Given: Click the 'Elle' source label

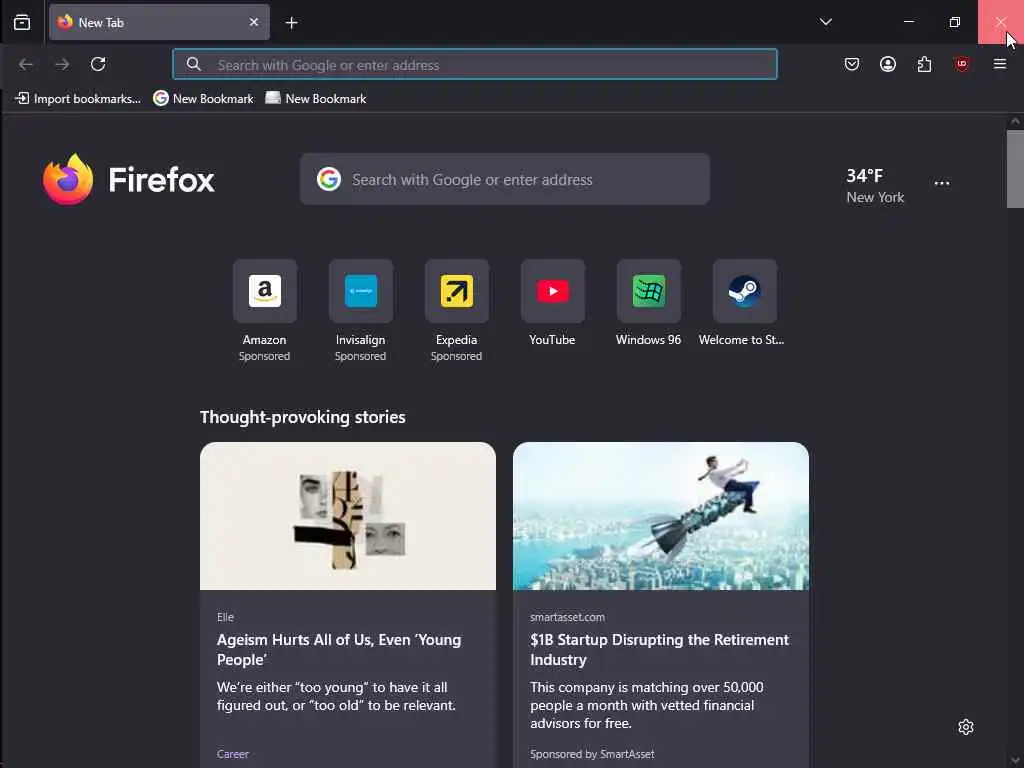Looking at the screenshot, I should pos(225,616).
